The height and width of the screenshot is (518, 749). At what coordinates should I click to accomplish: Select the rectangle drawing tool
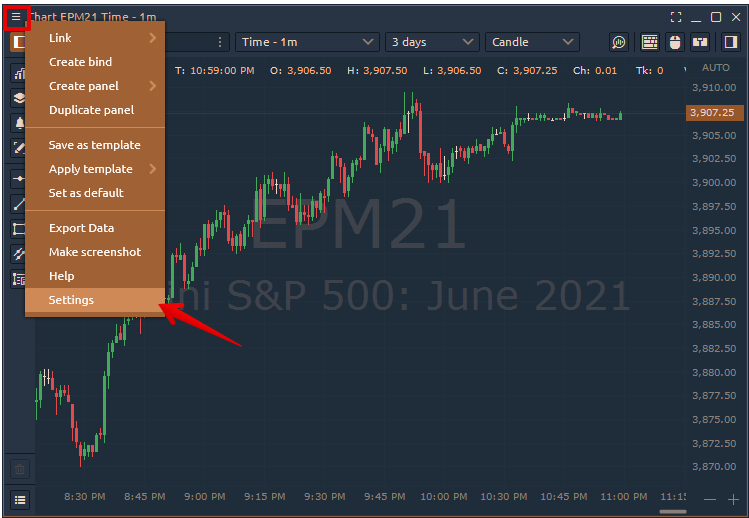[19, 229]
